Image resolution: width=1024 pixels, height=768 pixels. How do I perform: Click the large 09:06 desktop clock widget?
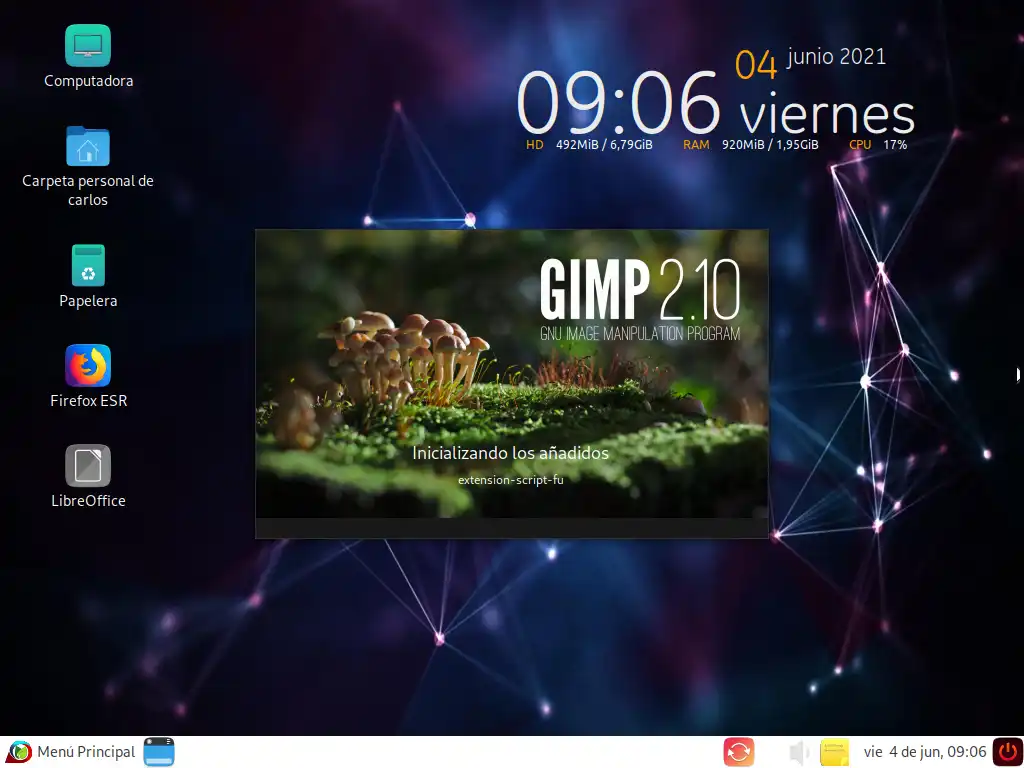click(x=618, y=103)
